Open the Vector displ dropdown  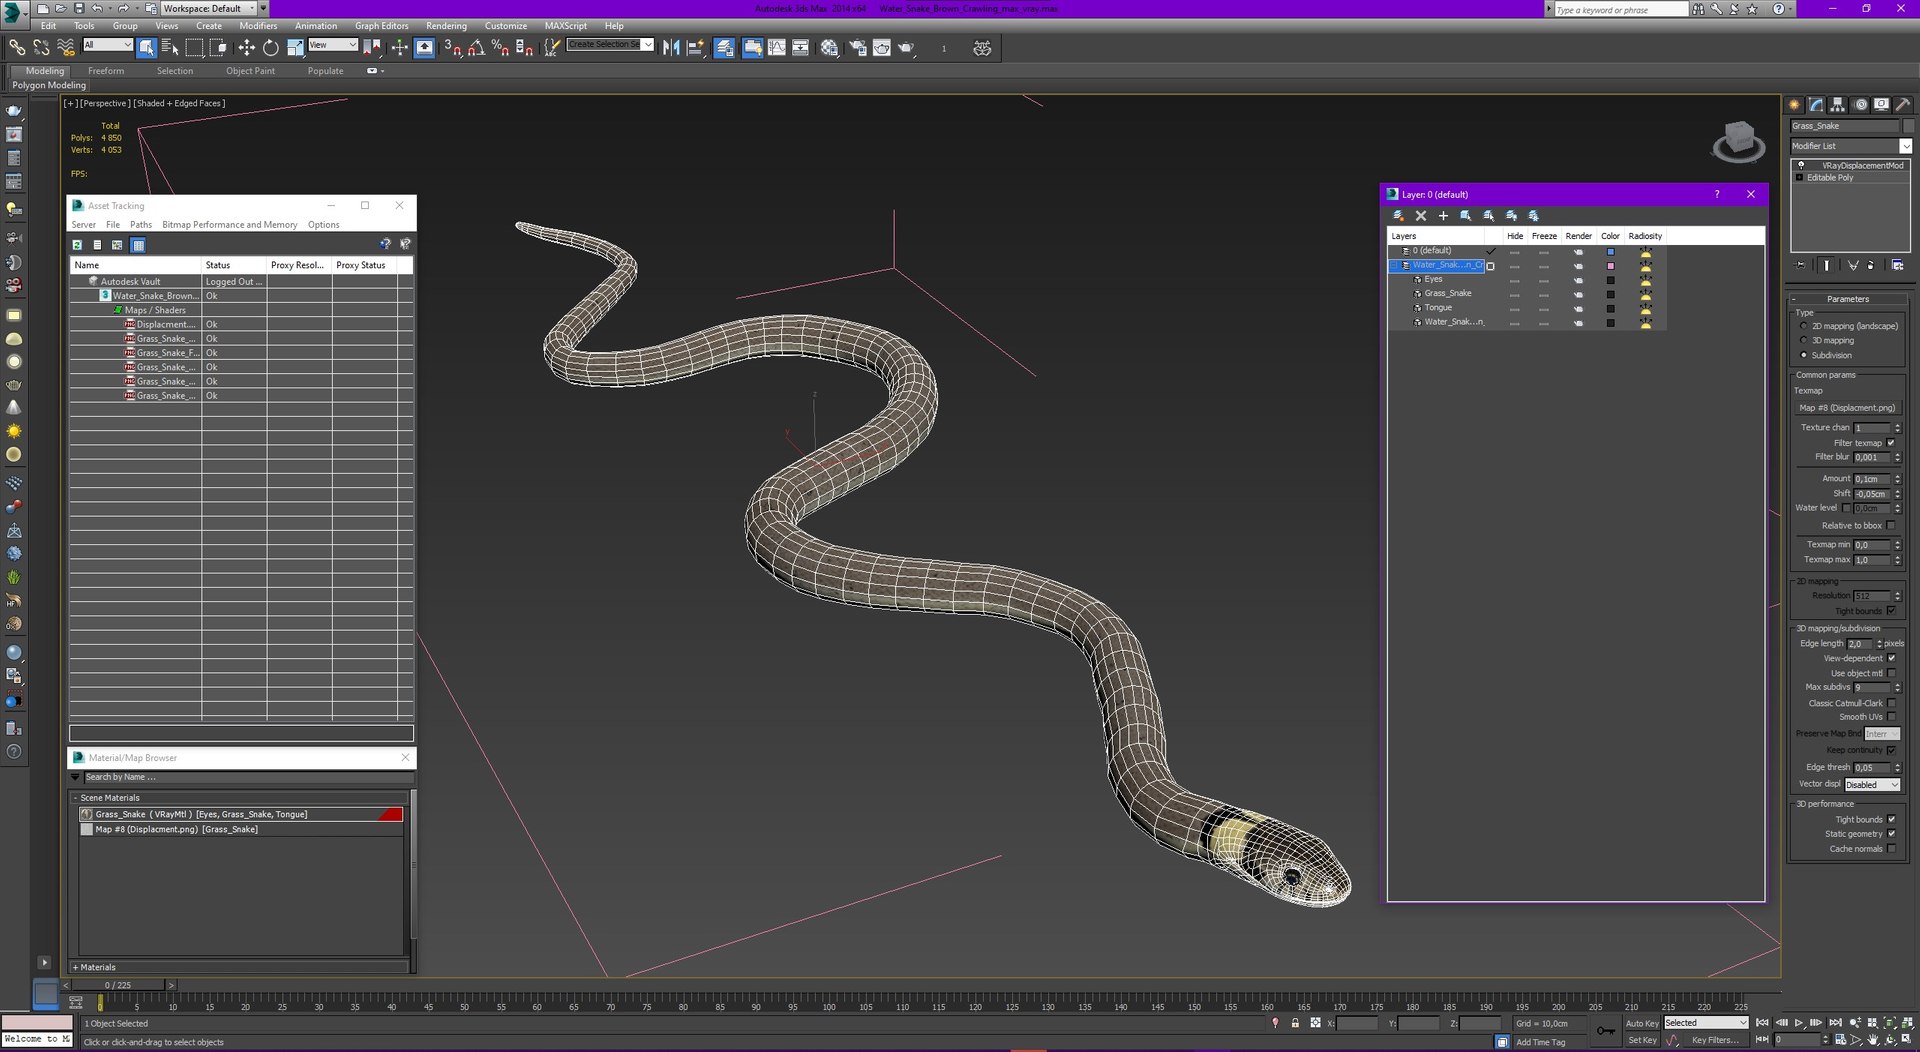point(1872,785)
